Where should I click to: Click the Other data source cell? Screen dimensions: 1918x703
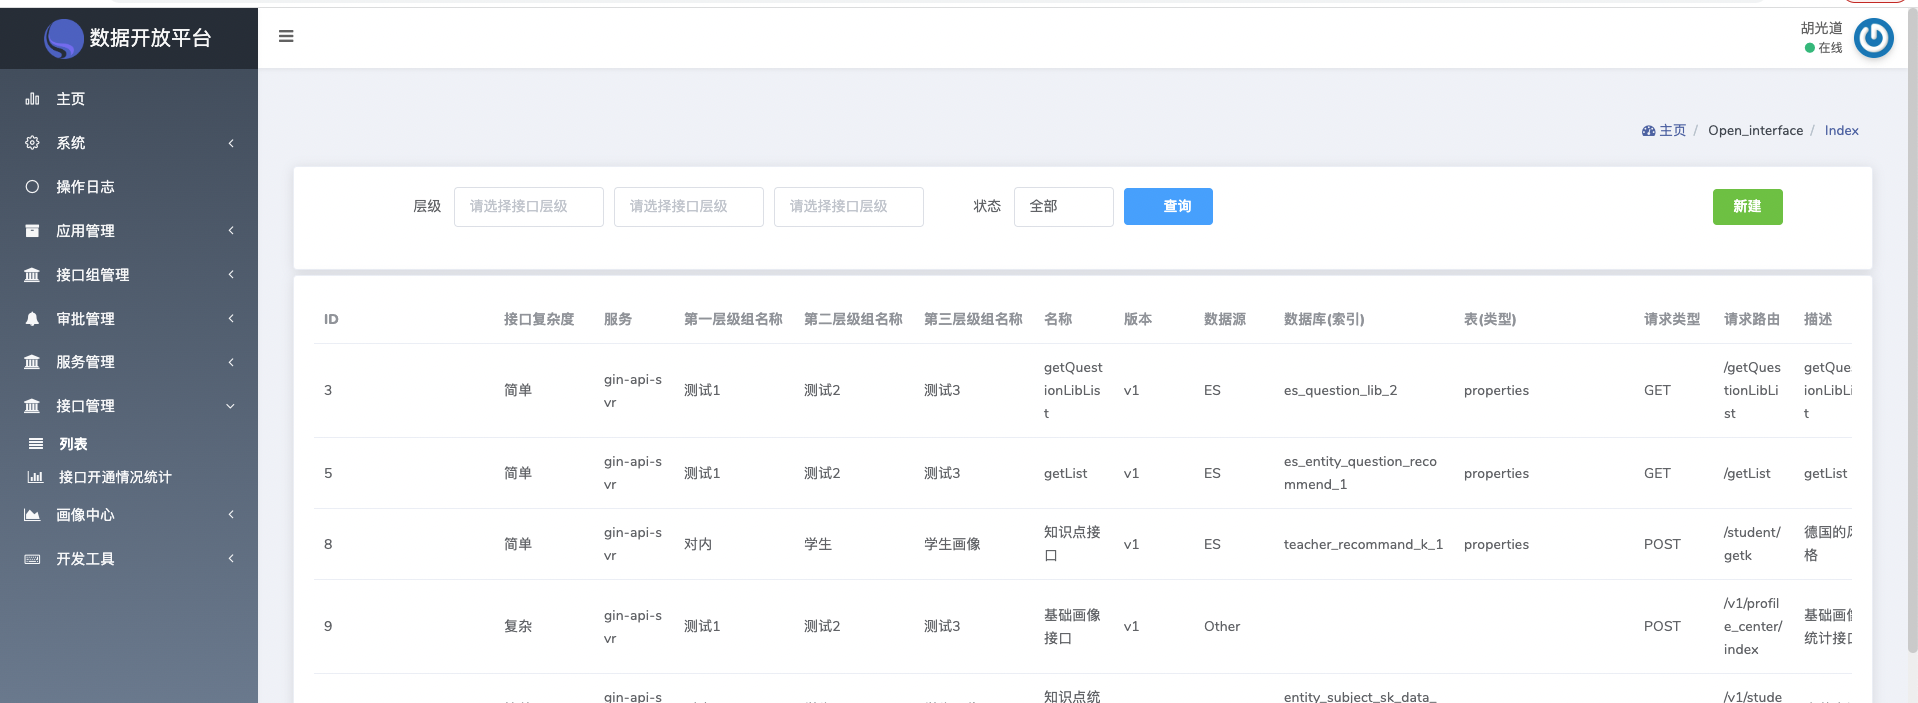click(1222, 626)
